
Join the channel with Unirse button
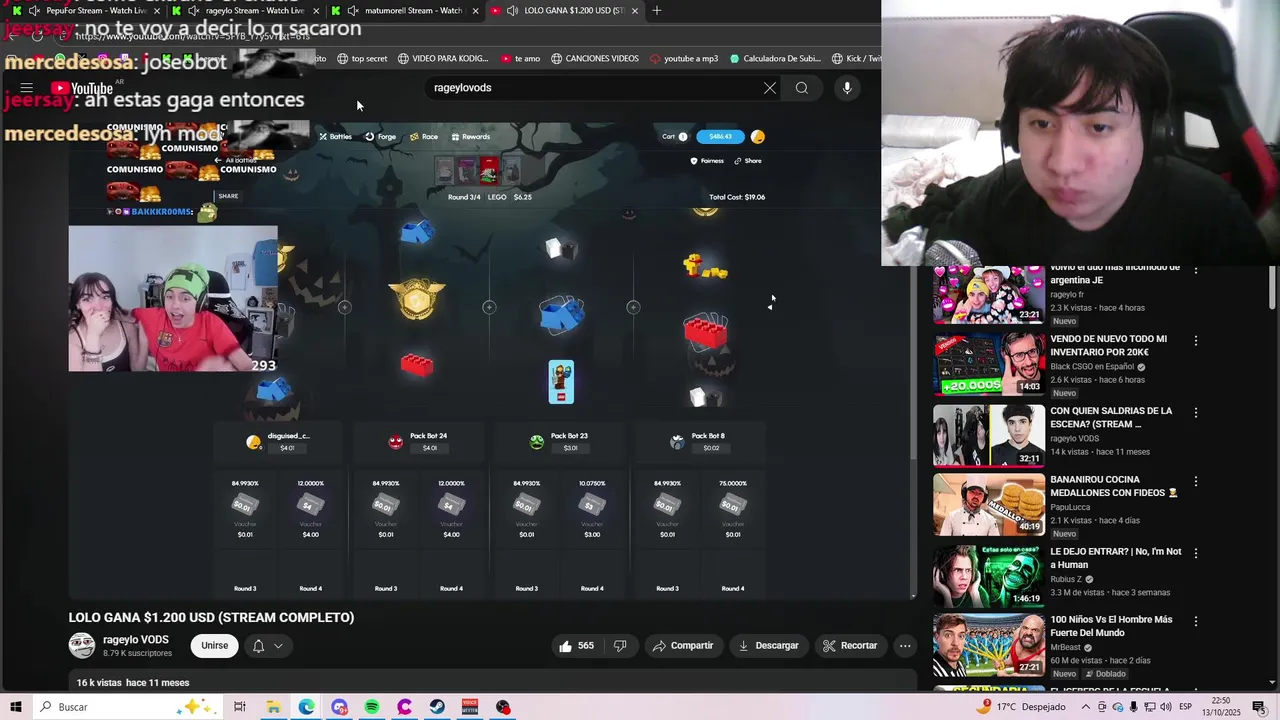215,646
